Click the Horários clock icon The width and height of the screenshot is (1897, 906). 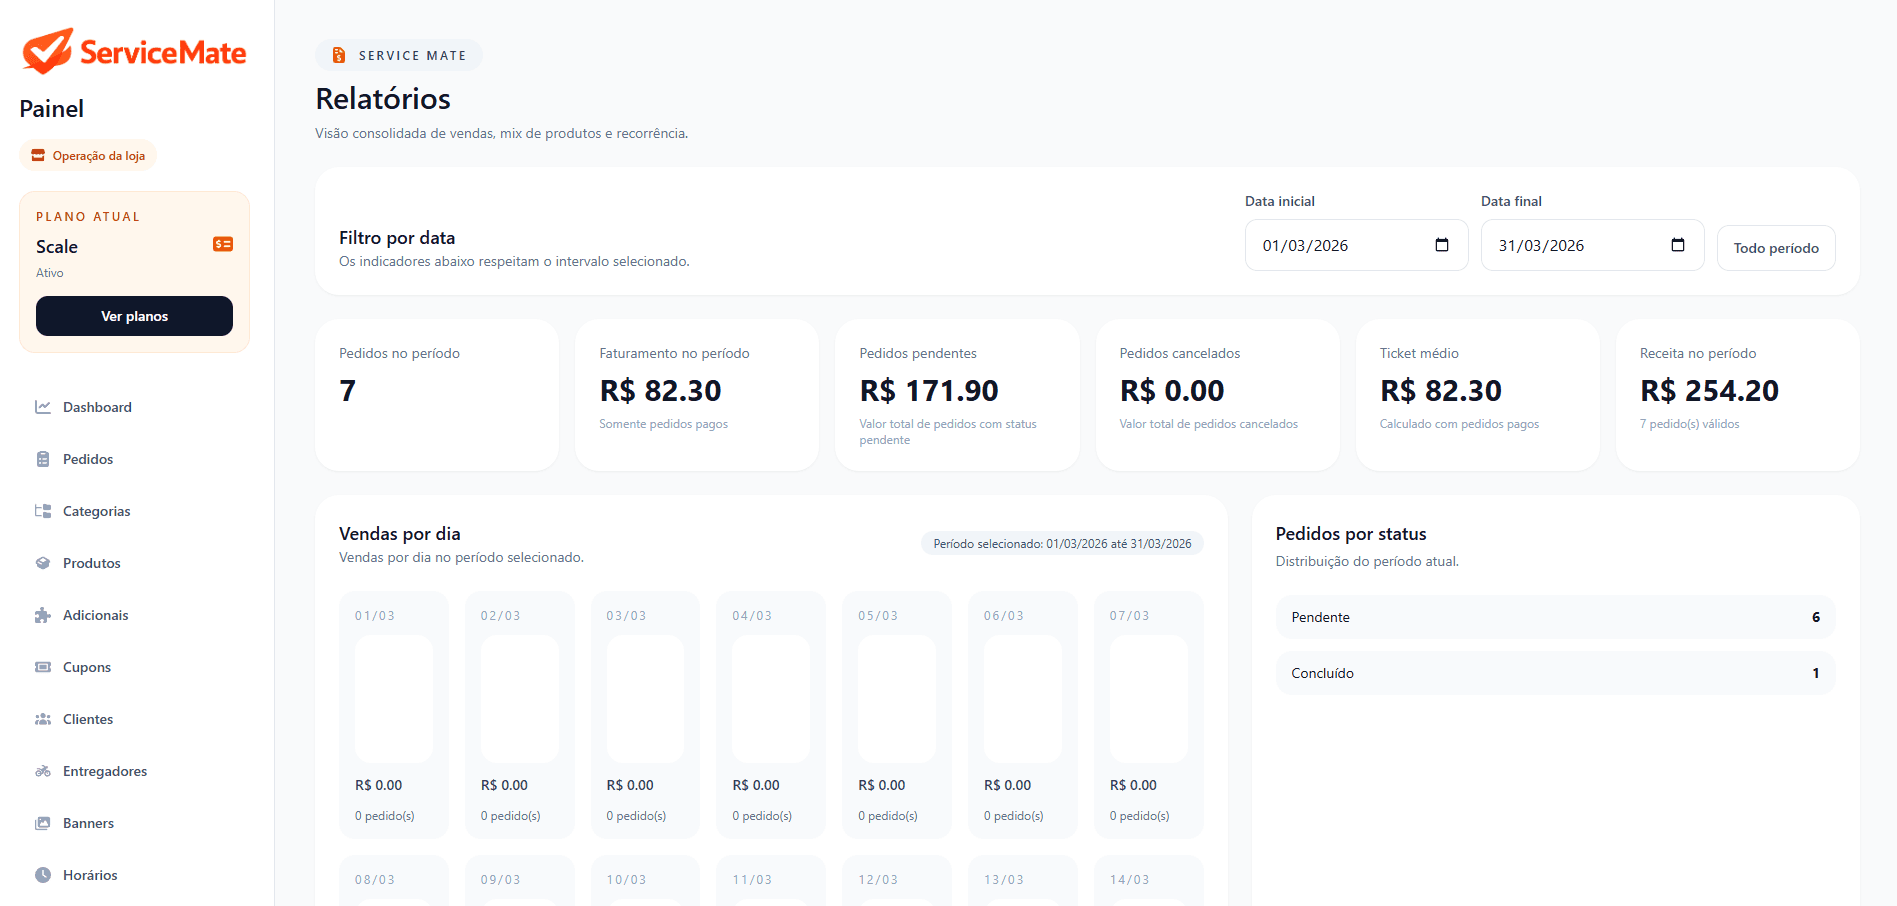tap(43, 875)
